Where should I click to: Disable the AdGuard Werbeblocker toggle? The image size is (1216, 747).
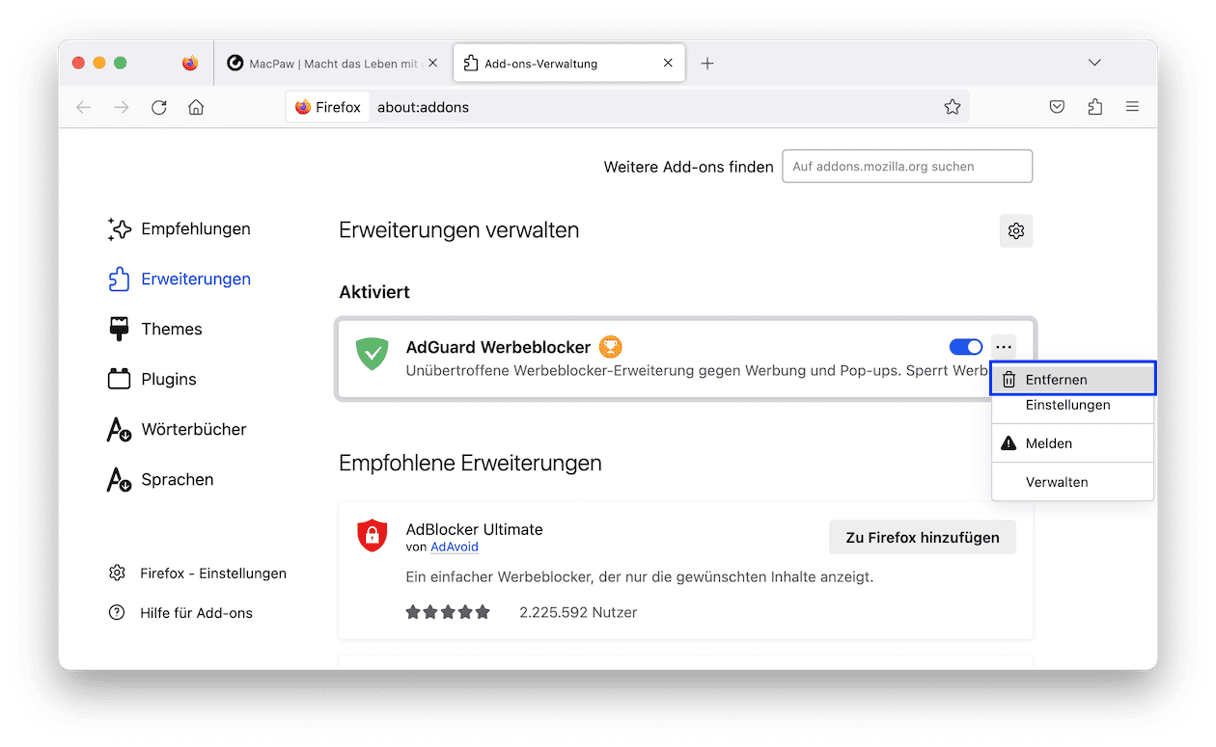pos(965,347)
